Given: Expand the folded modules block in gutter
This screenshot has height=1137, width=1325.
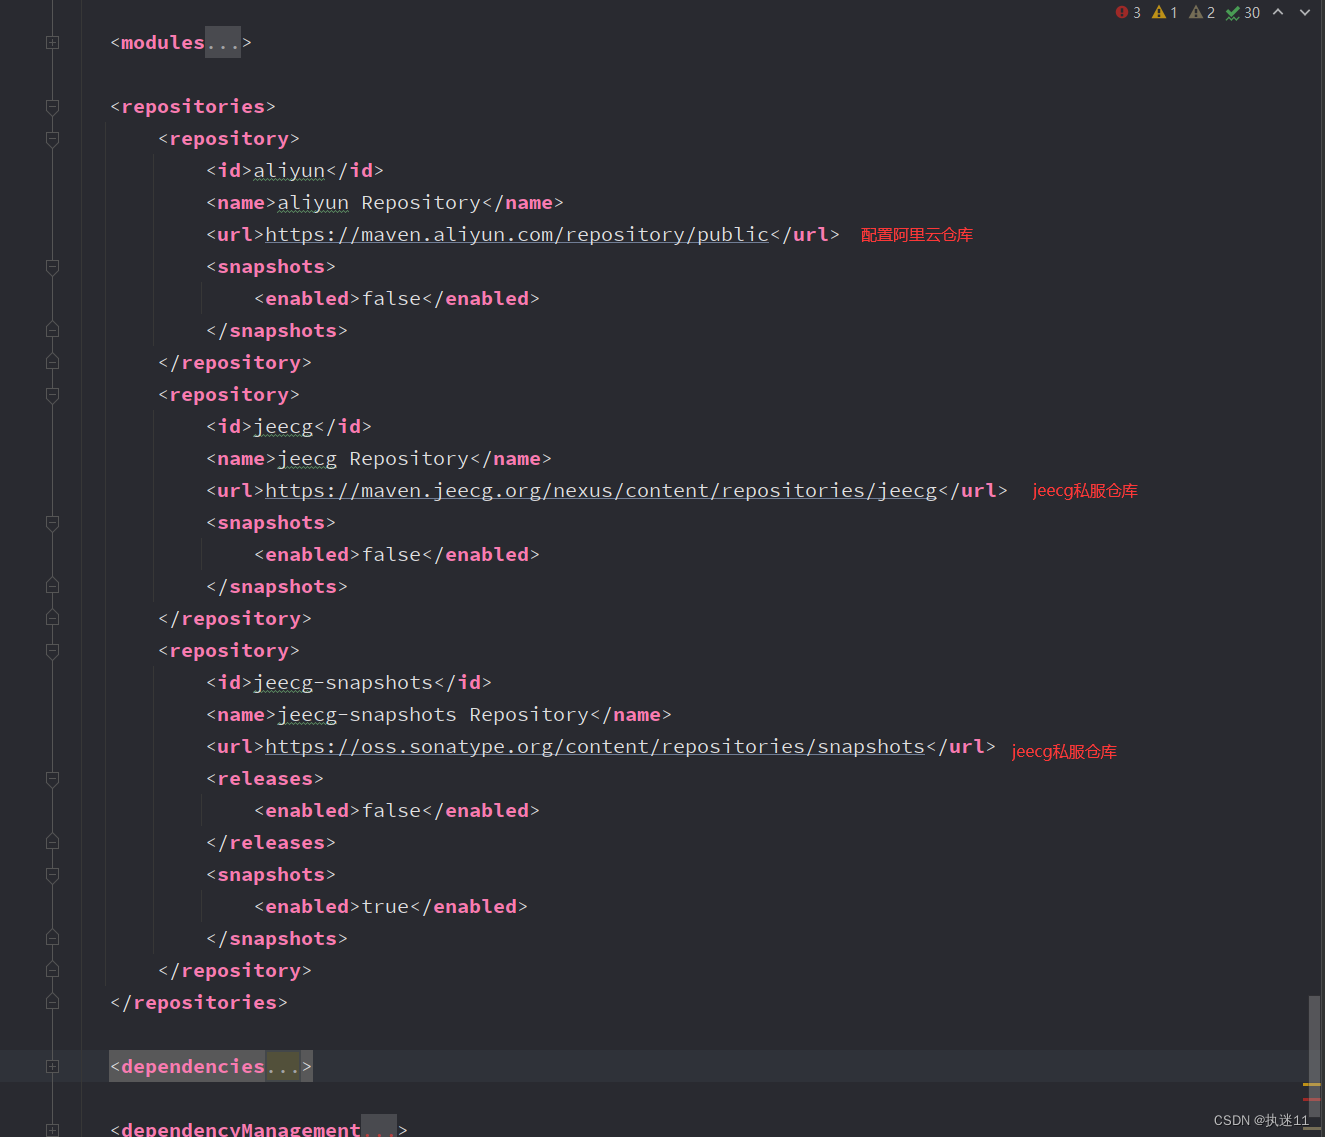Looking at the screenshot, I should click(52, 43).
